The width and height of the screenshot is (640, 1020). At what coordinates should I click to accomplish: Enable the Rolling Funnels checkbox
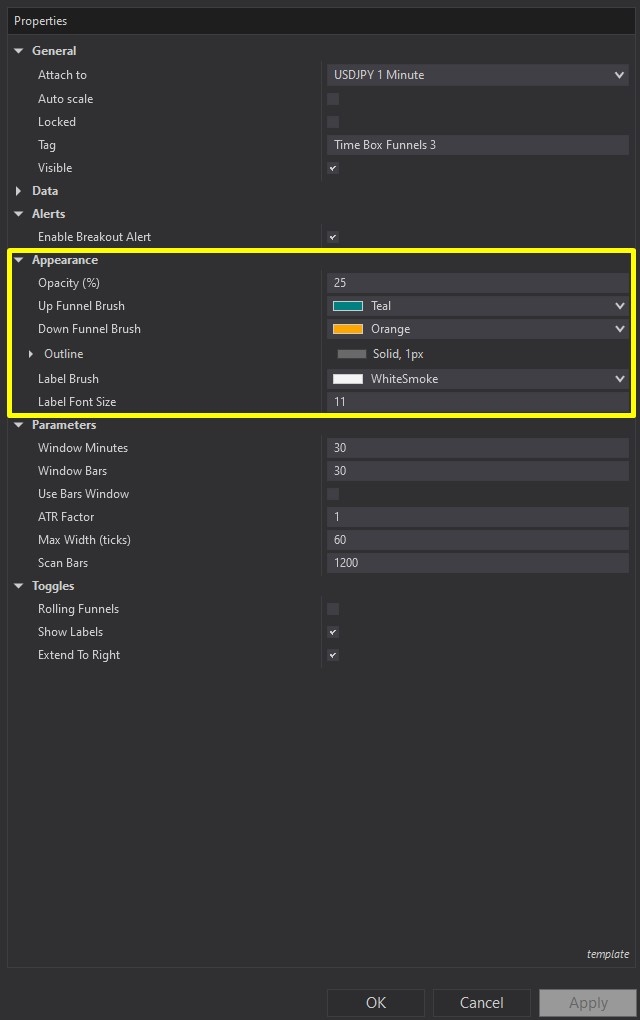[x=333, y=609]
